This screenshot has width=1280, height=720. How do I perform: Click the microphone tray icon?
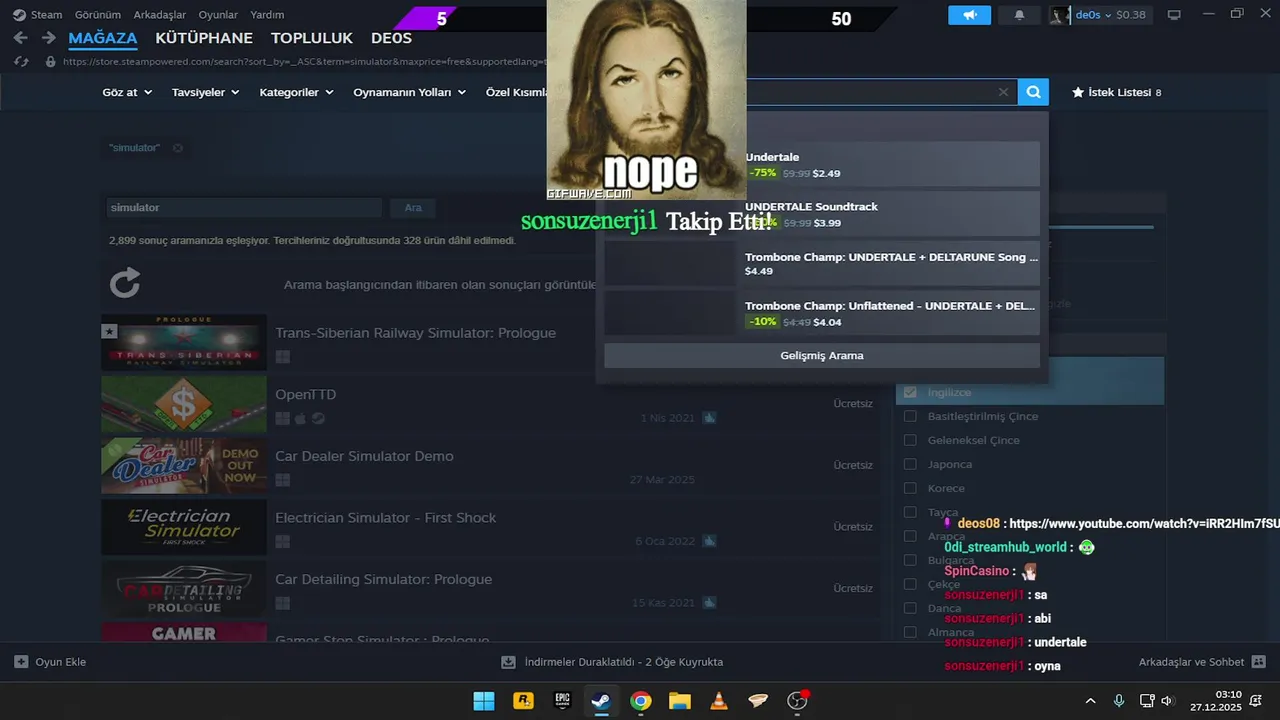click(x=1119, y=701)
